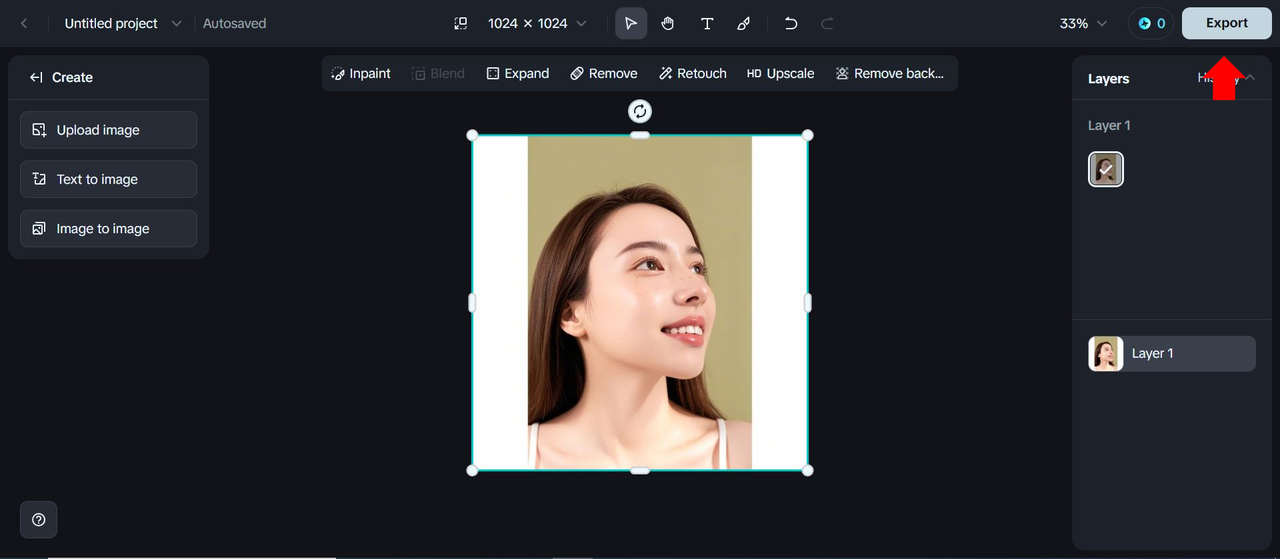The width and height of the screenshot is (1280, 559).
Task: Click the rotate handle above the image
Action: (640, 111)
